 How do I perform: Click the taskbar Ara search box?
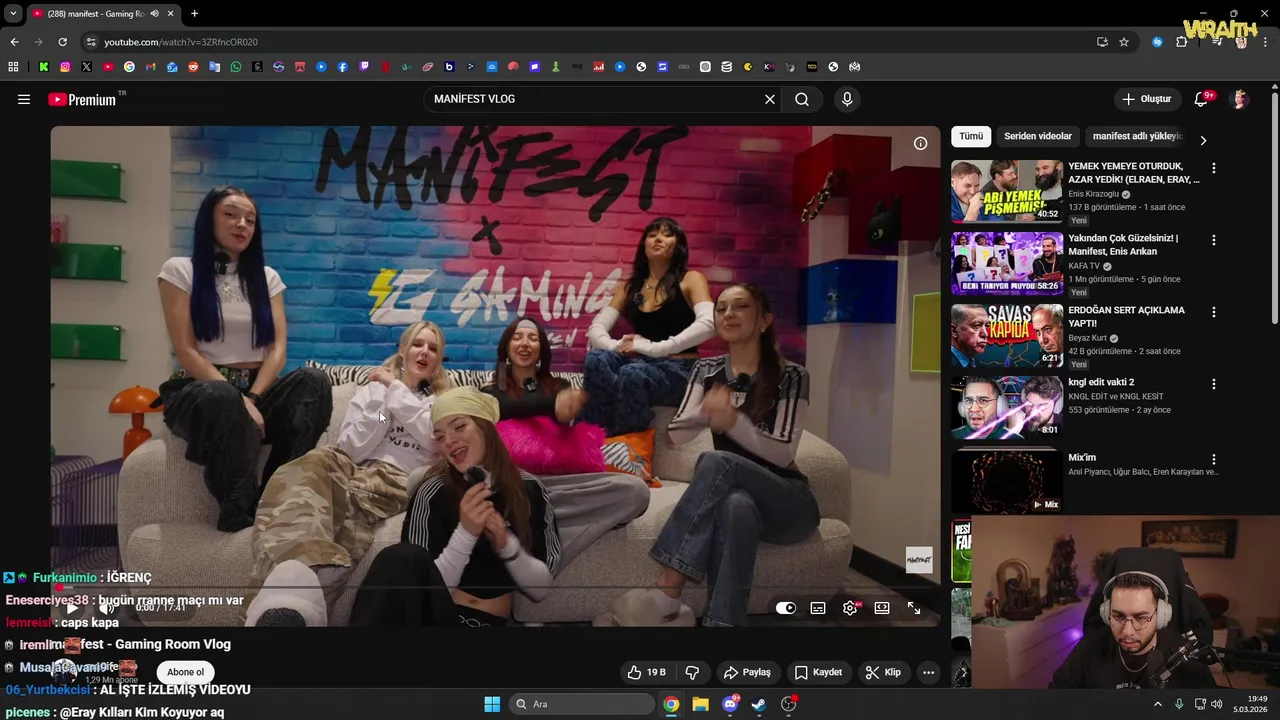[582, 704]
